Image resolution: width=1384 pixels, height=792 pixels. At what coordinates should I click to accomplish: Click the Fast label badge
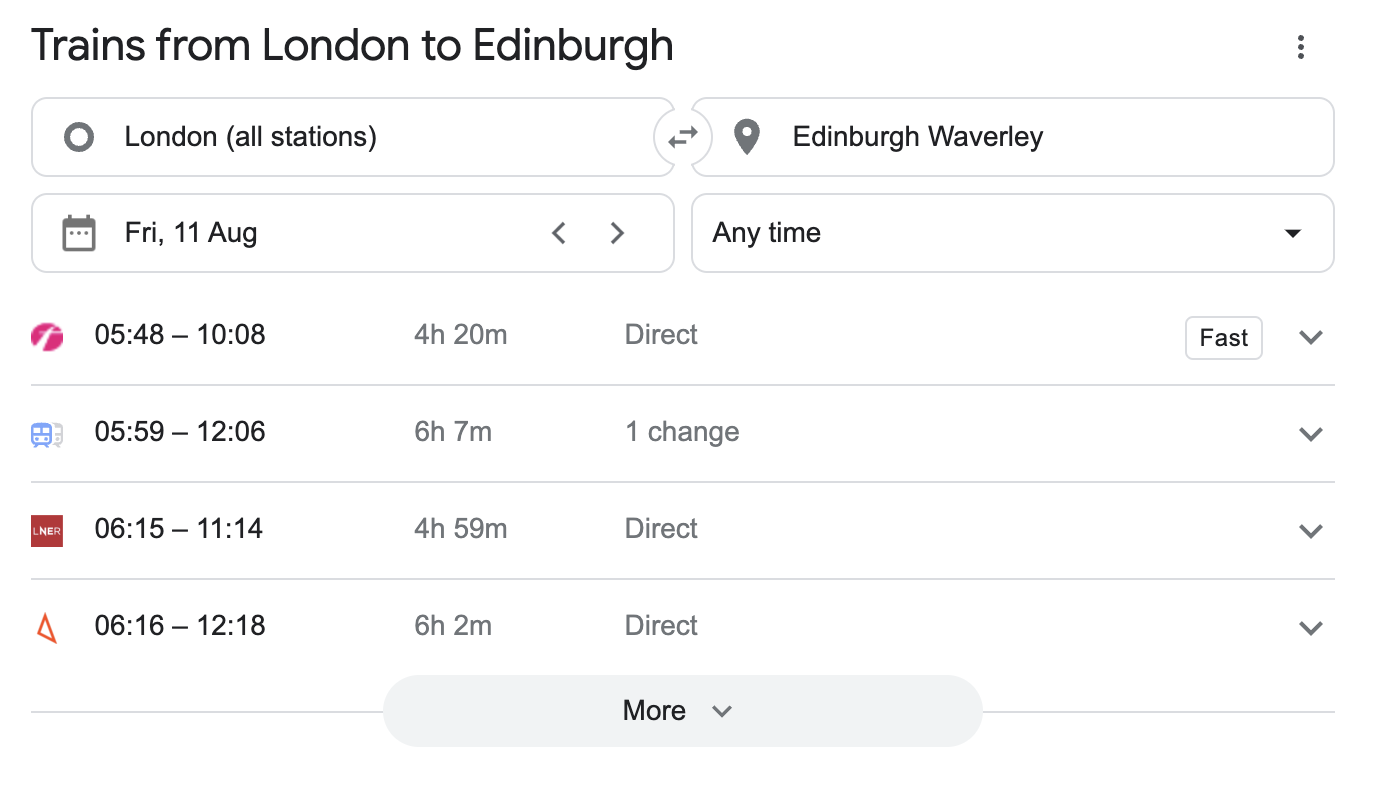[1223, 338]
